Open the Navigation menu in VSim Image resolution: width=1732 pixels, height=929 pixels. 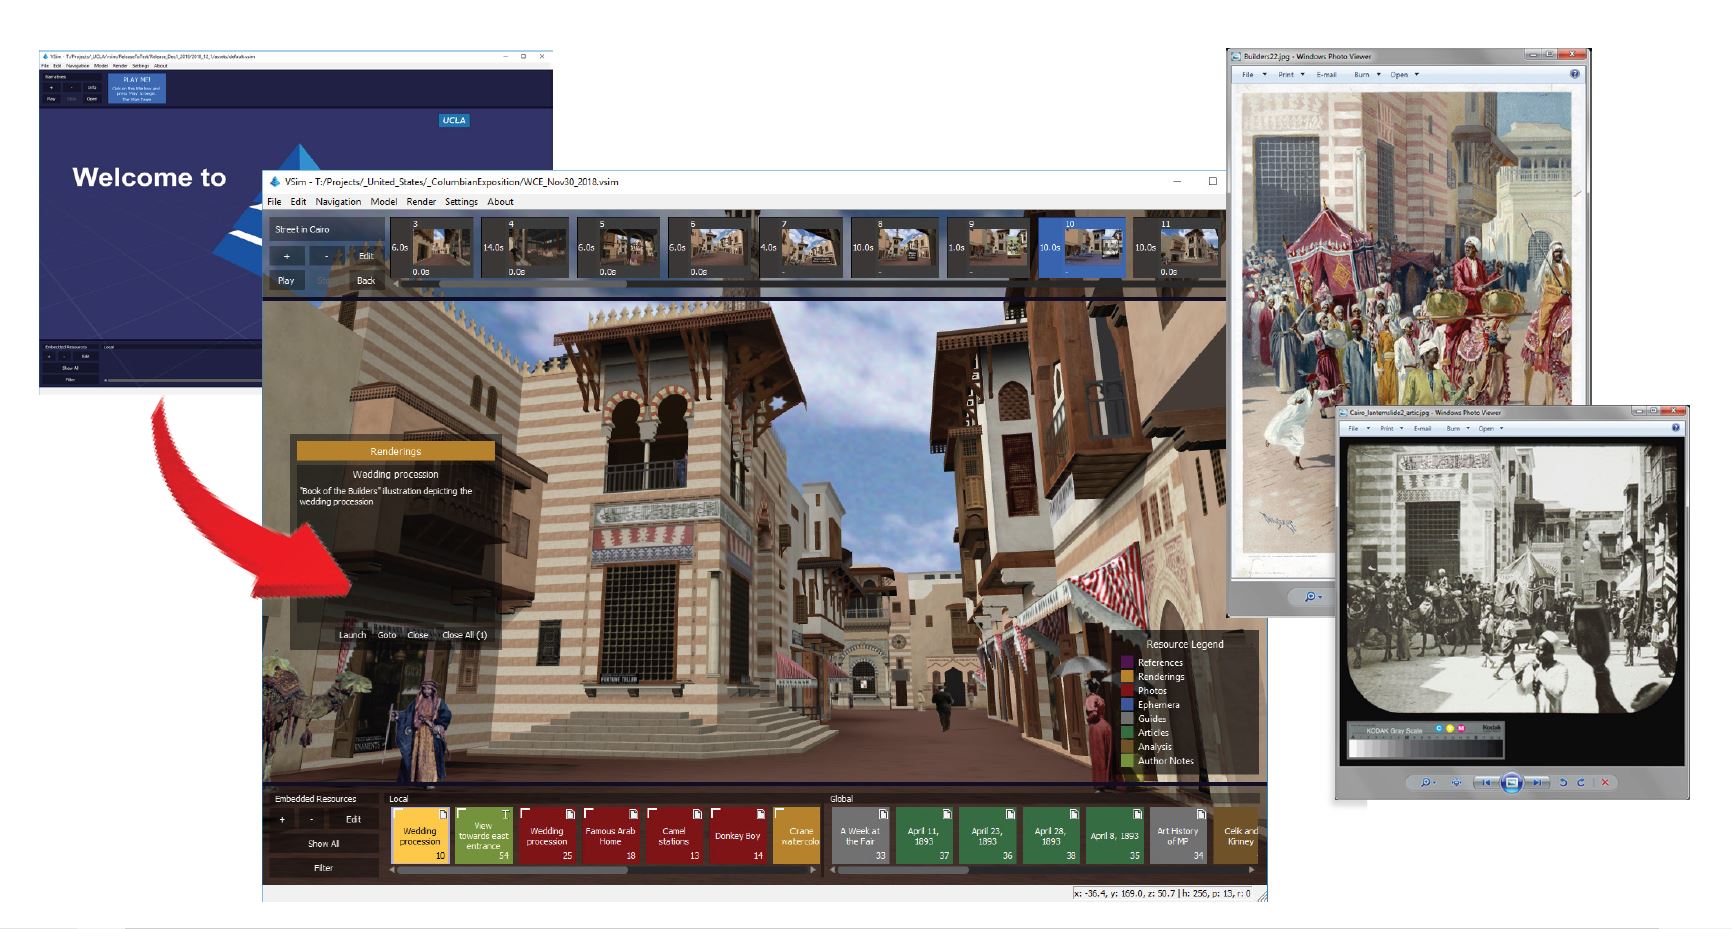click(338, 202)
